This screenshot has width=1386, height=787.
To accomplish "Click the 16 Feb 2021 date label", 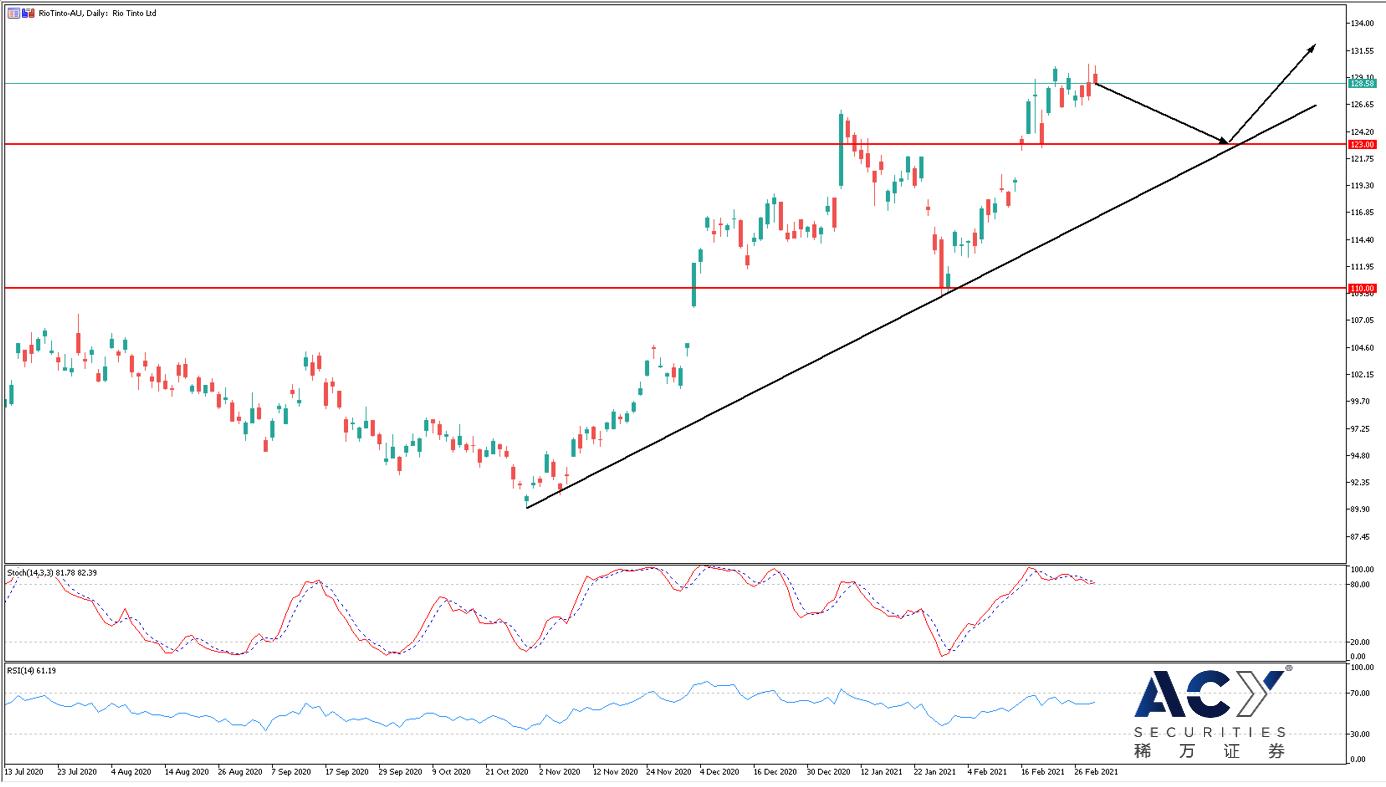I will coord(1044,772).
